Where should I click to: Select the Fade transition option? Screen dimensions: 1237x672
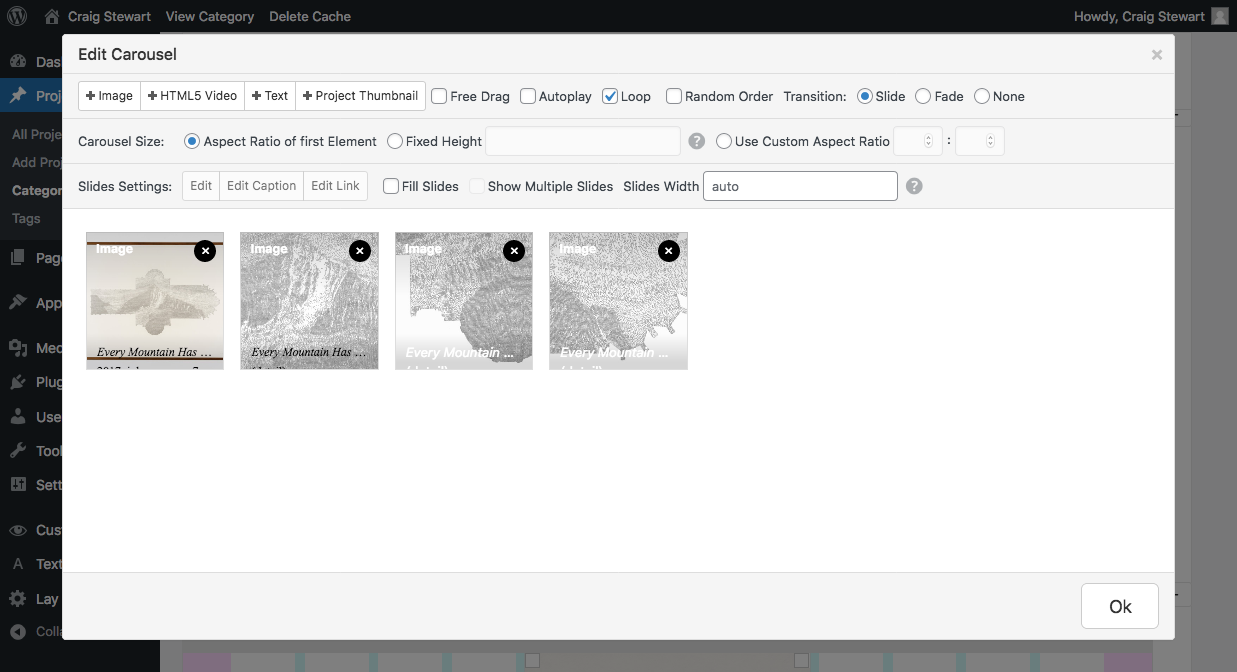pos(923,96)
